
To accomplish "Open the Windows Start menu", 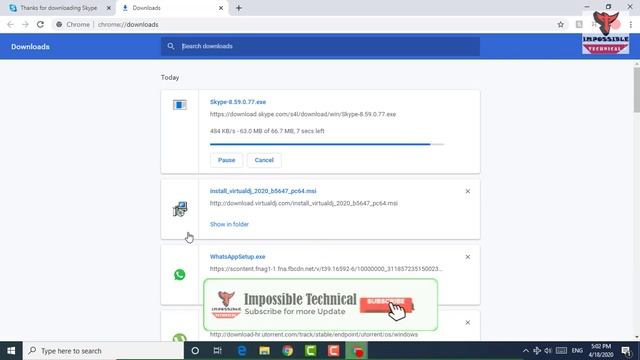I will [x=11, y=351].
